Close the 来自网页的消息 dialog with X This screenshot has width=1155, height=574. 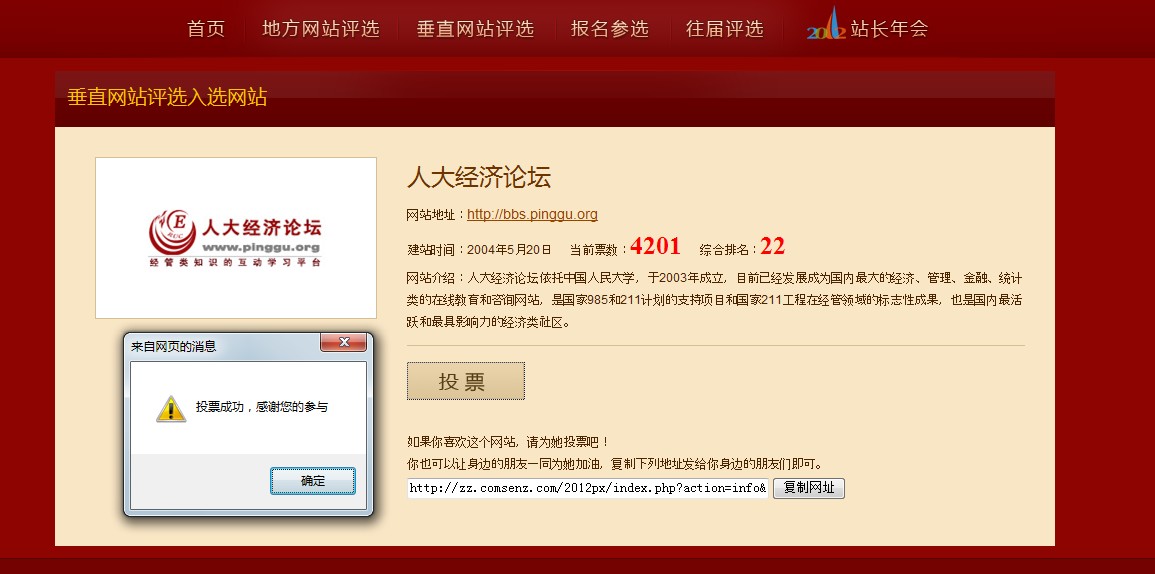click(343, 342)
